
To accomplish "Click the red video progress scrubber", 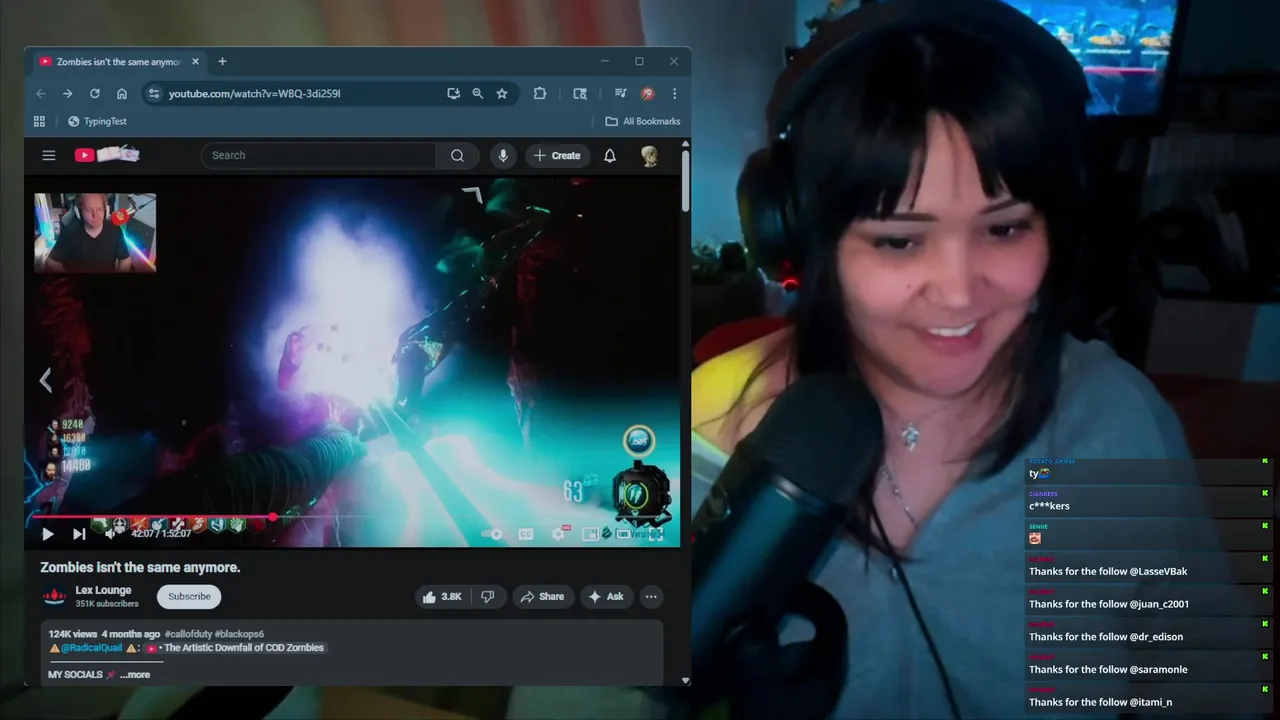I will (272, 517).
